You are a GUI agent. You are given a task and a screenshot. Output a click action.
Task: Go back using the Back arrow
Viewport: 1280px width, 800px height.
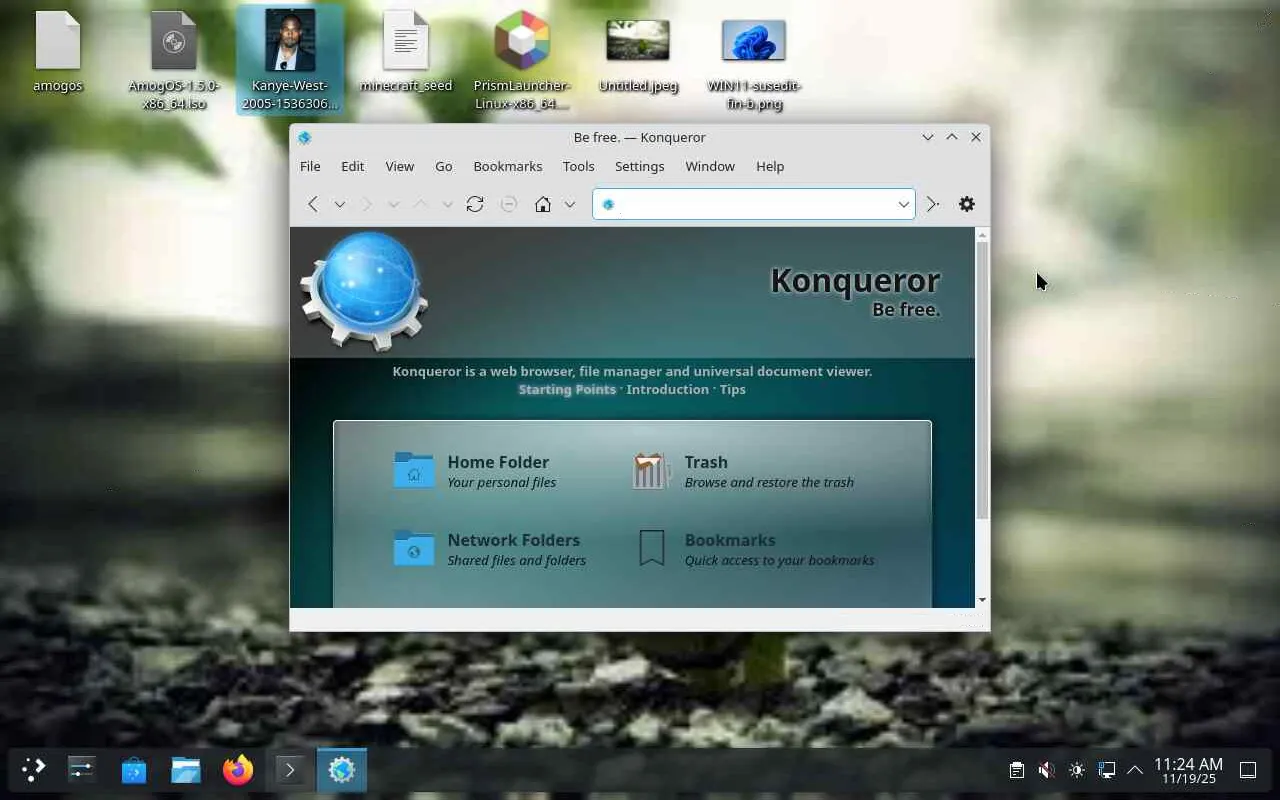pyautogui.click(x=313, y=204)
